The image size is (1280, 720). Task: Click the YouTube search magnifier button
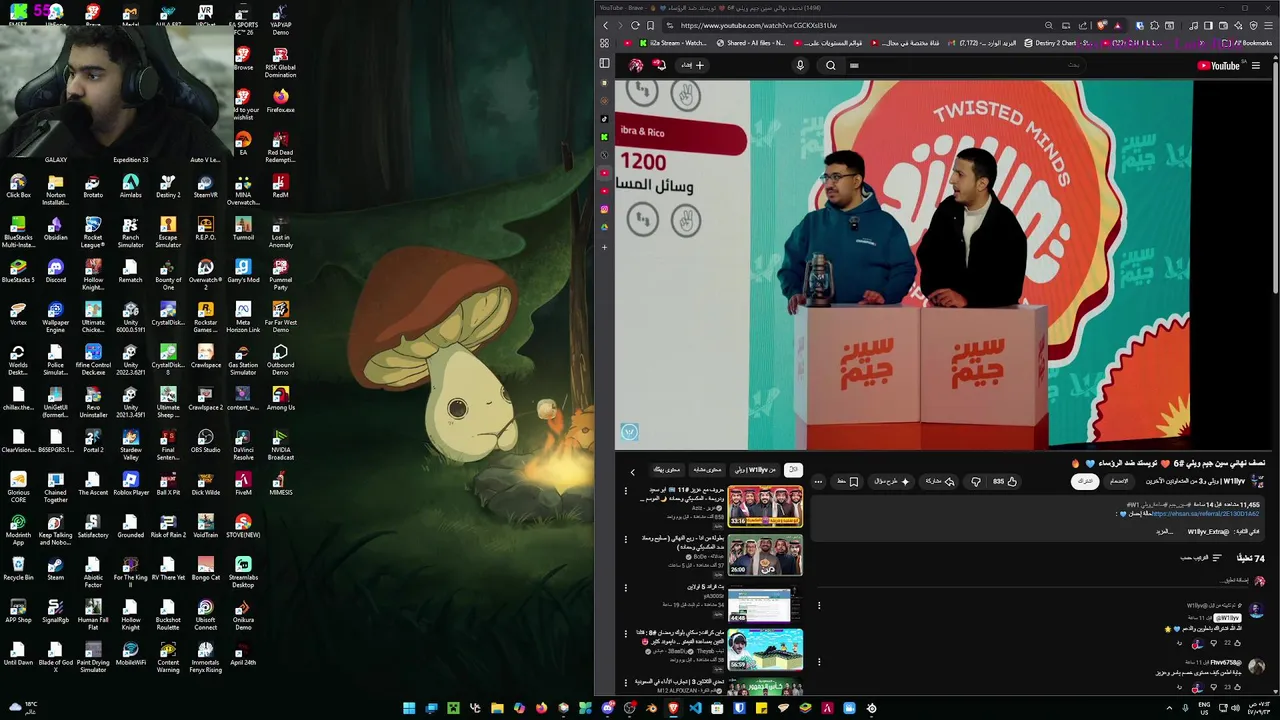coord(831,65)
